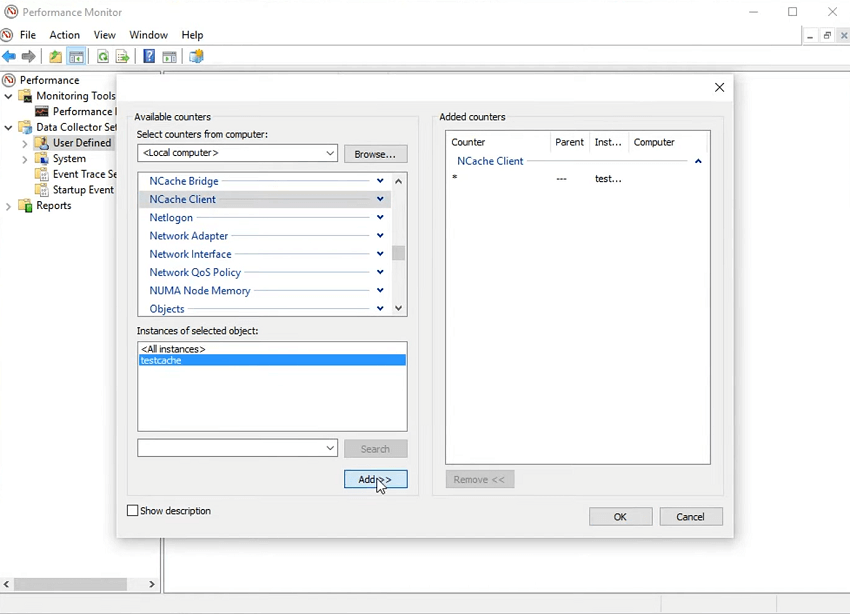
Task: Click the Inst... column header
Action: pos(609,142)
